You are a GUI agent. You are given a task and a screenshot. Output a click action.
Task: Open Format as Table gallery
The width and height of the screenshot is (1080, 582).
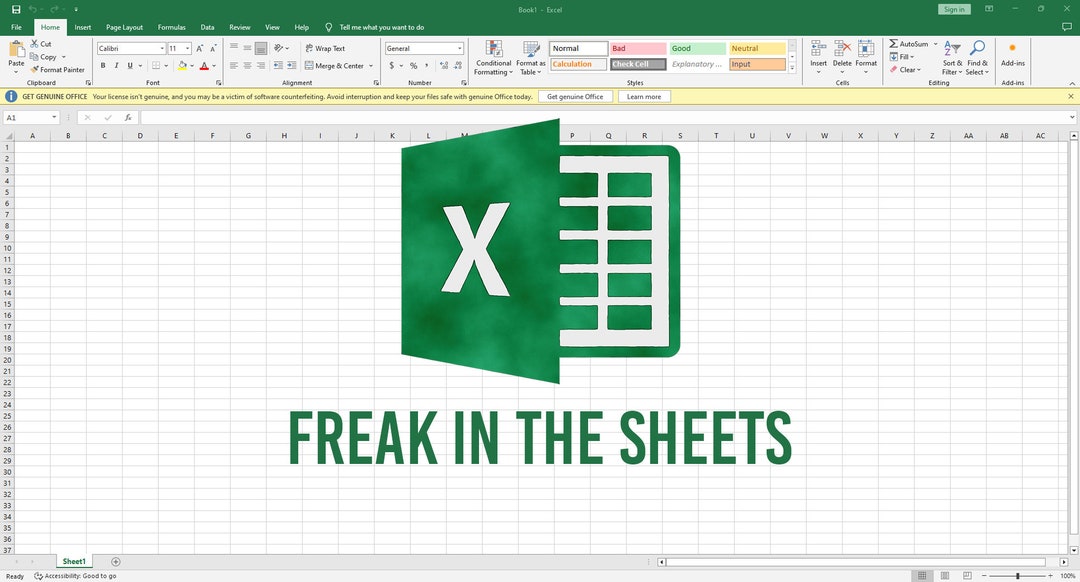click(530, 58)
